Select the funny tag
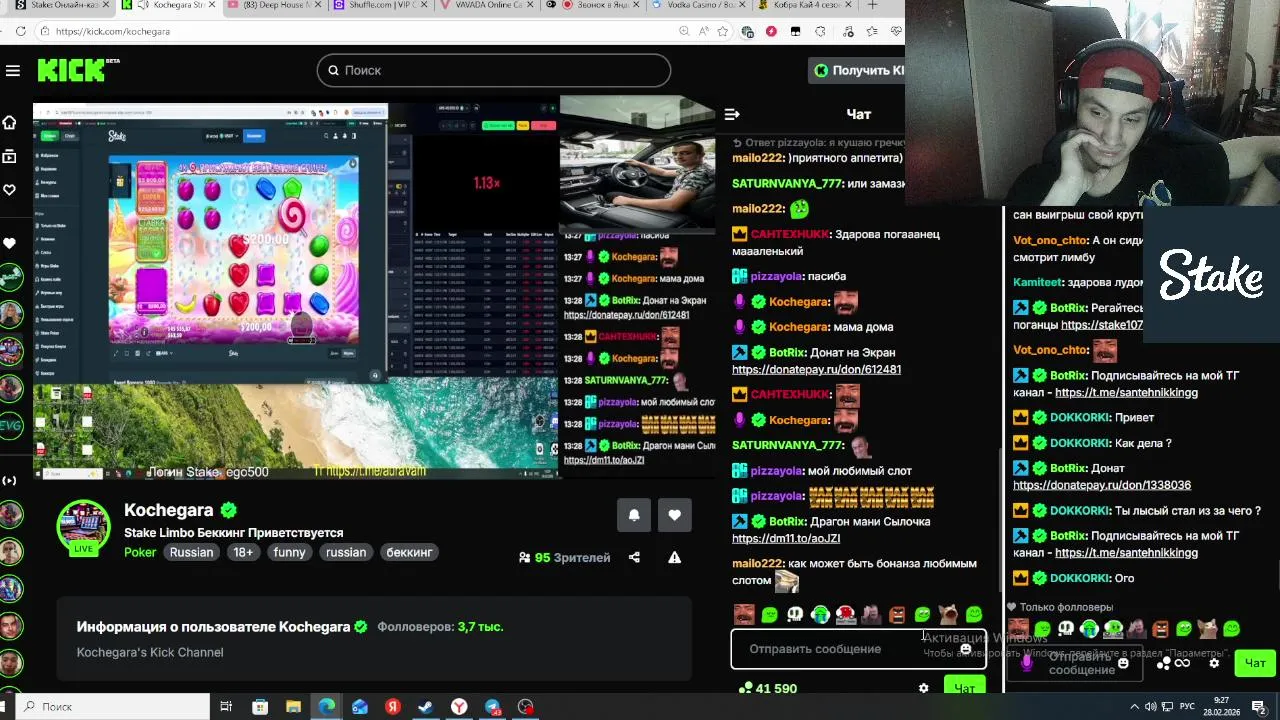 pos(290,552)
